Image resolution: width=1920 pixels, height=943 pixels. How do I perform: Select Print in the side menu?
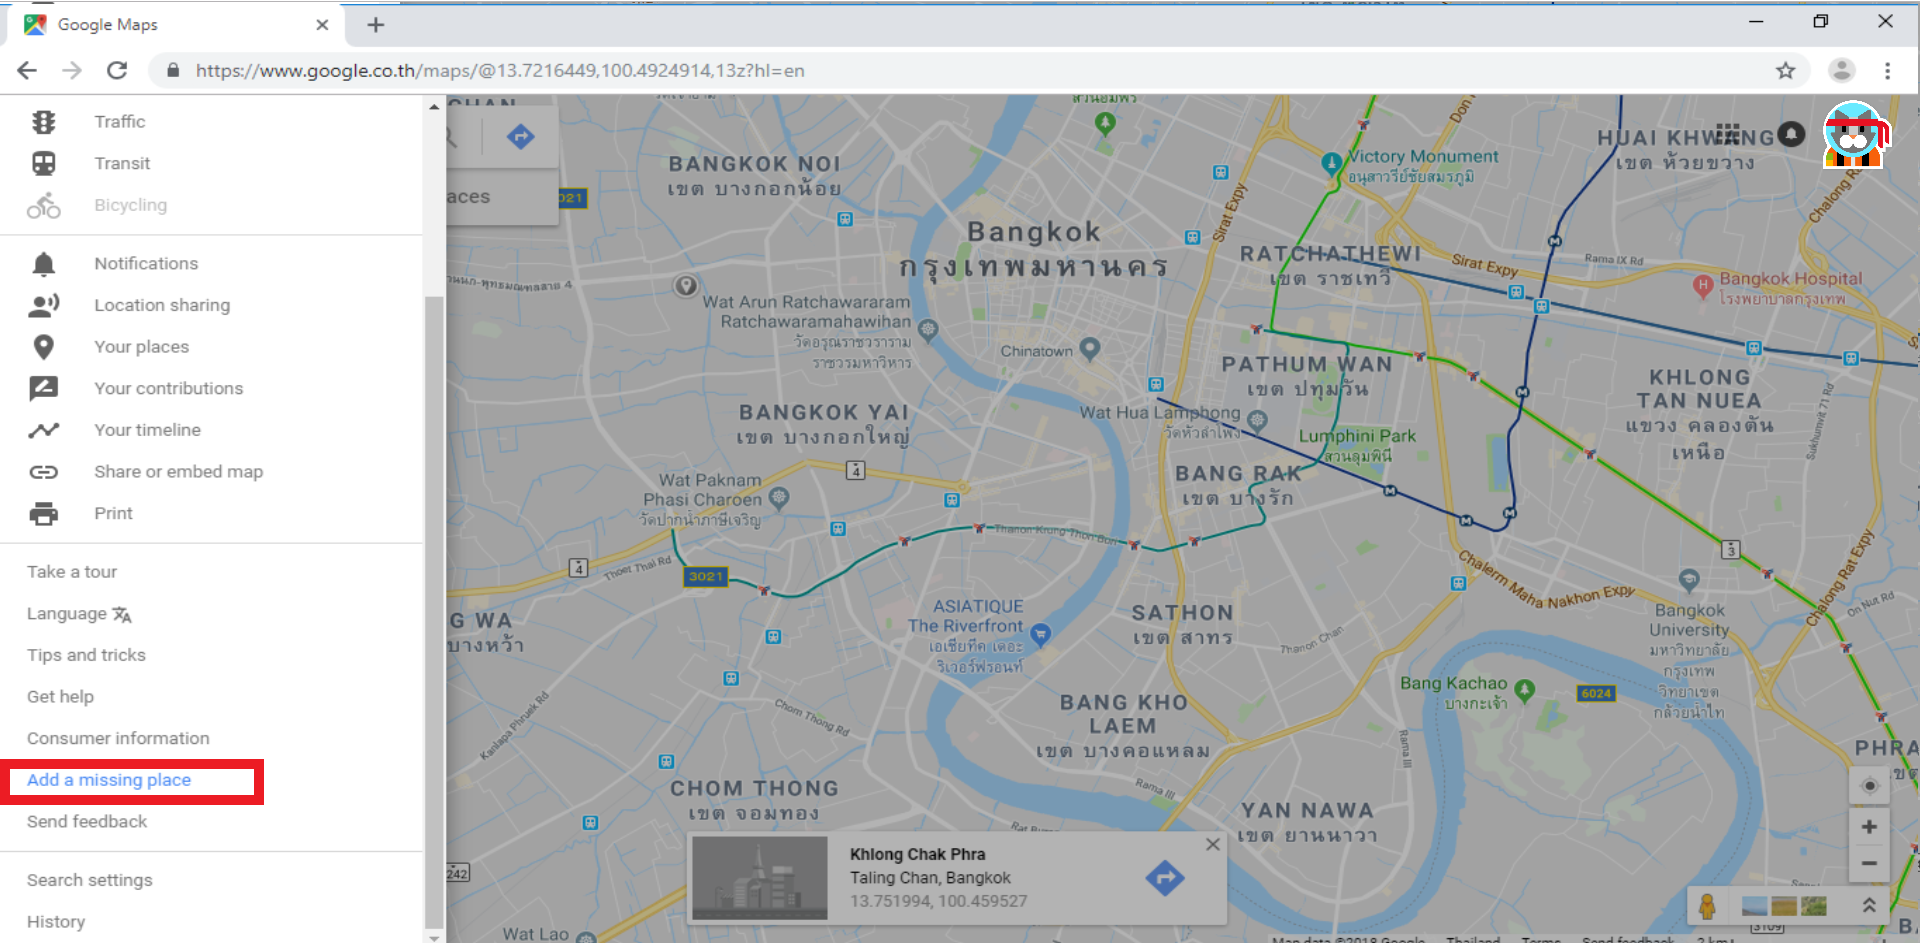coord(113,513)
